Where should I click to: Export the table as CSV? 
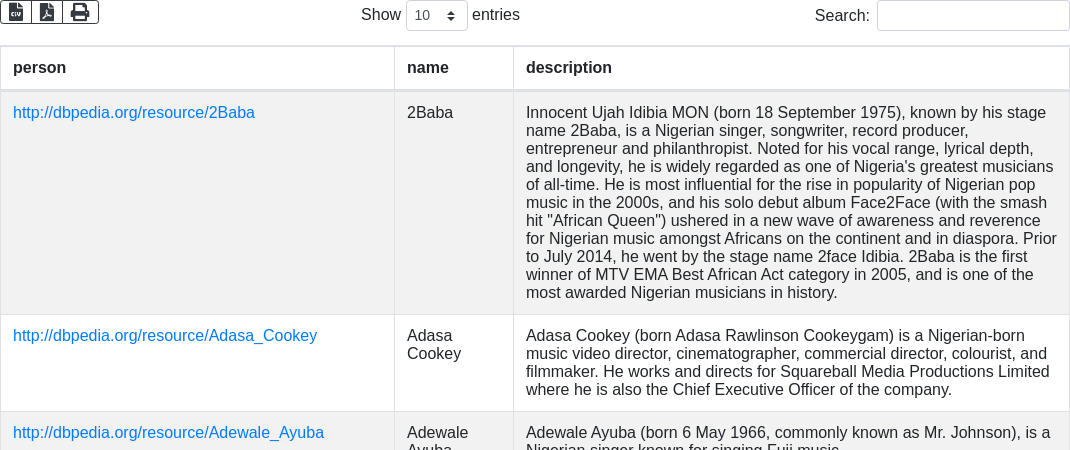[x=16, y=12]
